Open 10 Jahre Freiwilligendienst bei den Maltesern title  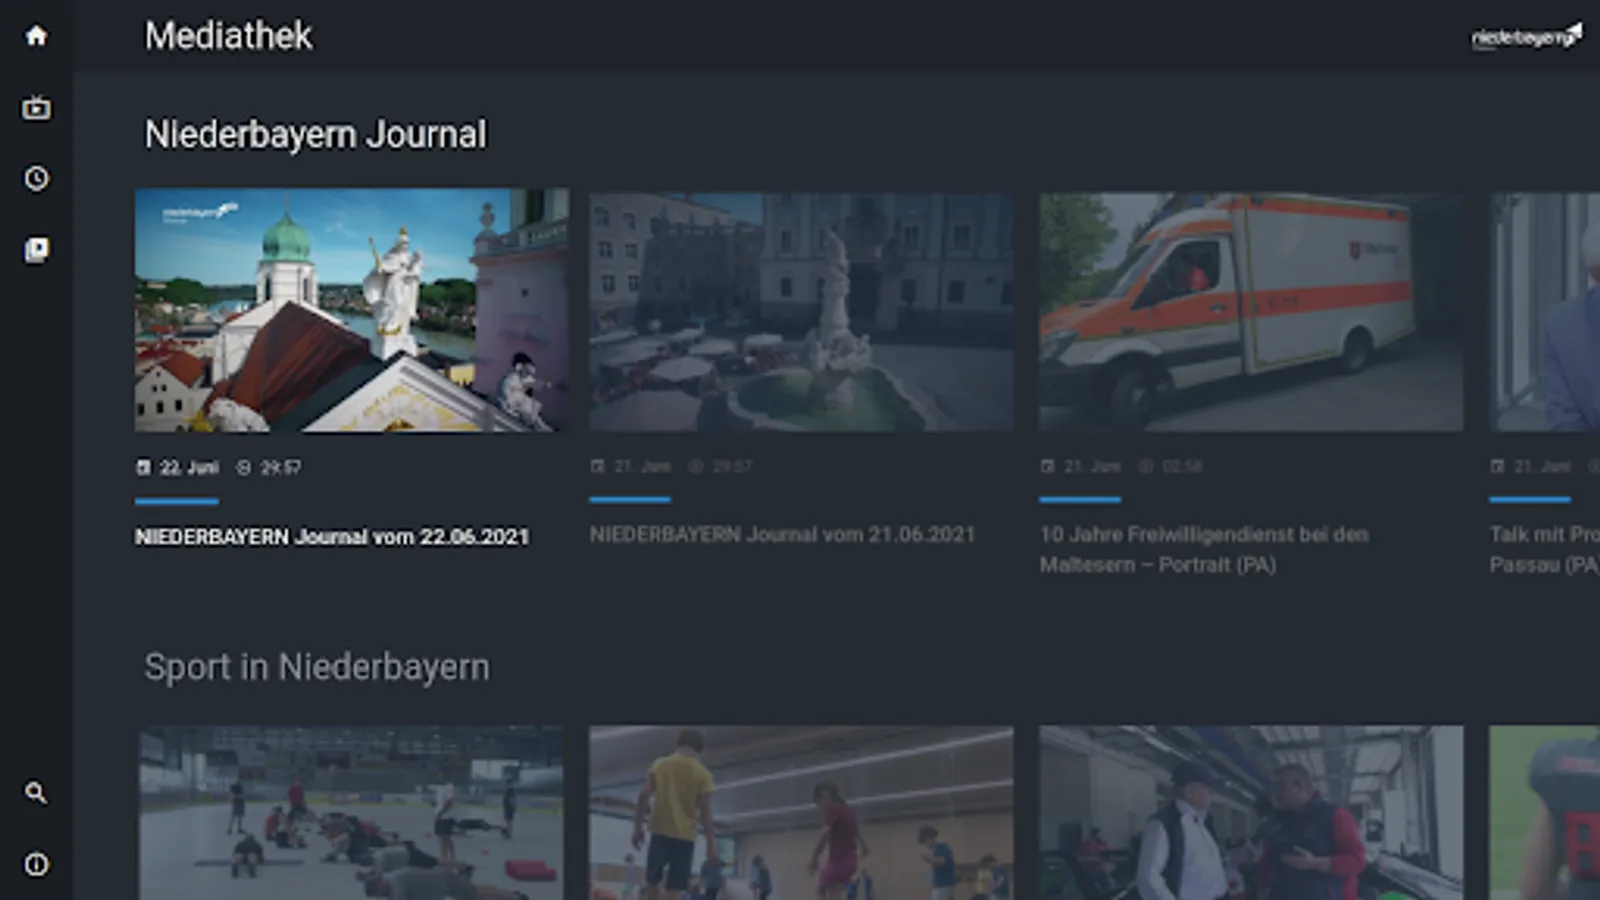(1204, 549)
